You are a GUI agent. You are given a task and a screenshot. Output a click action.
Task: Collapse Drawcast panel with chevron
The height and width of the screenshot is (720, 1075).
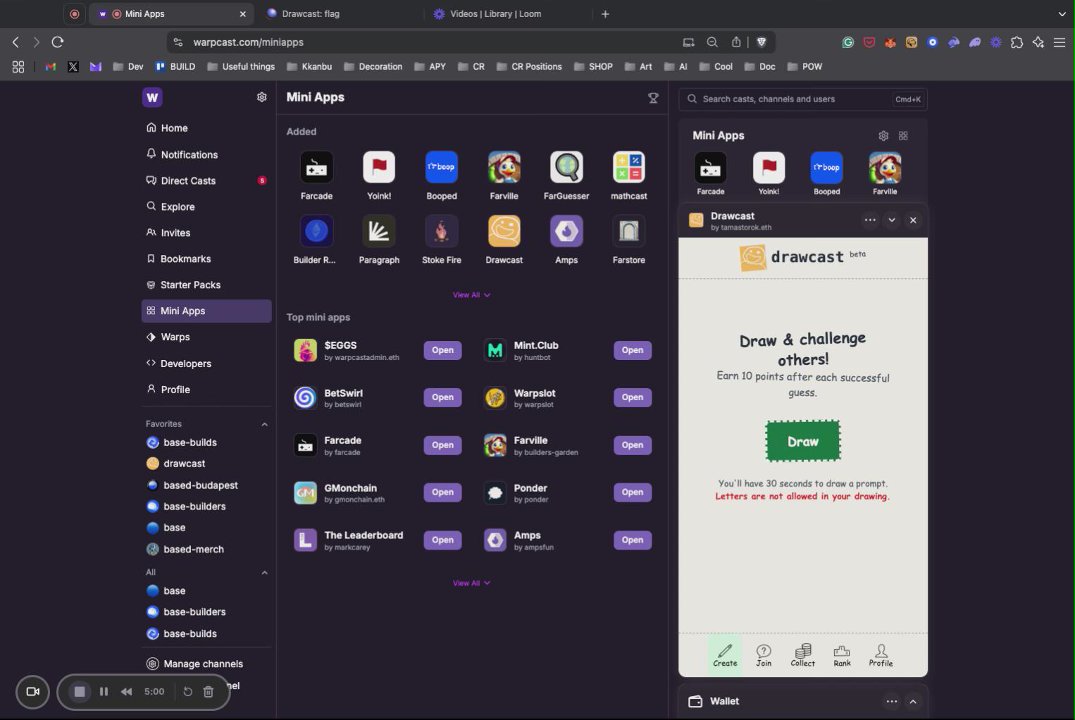[892, 220]
